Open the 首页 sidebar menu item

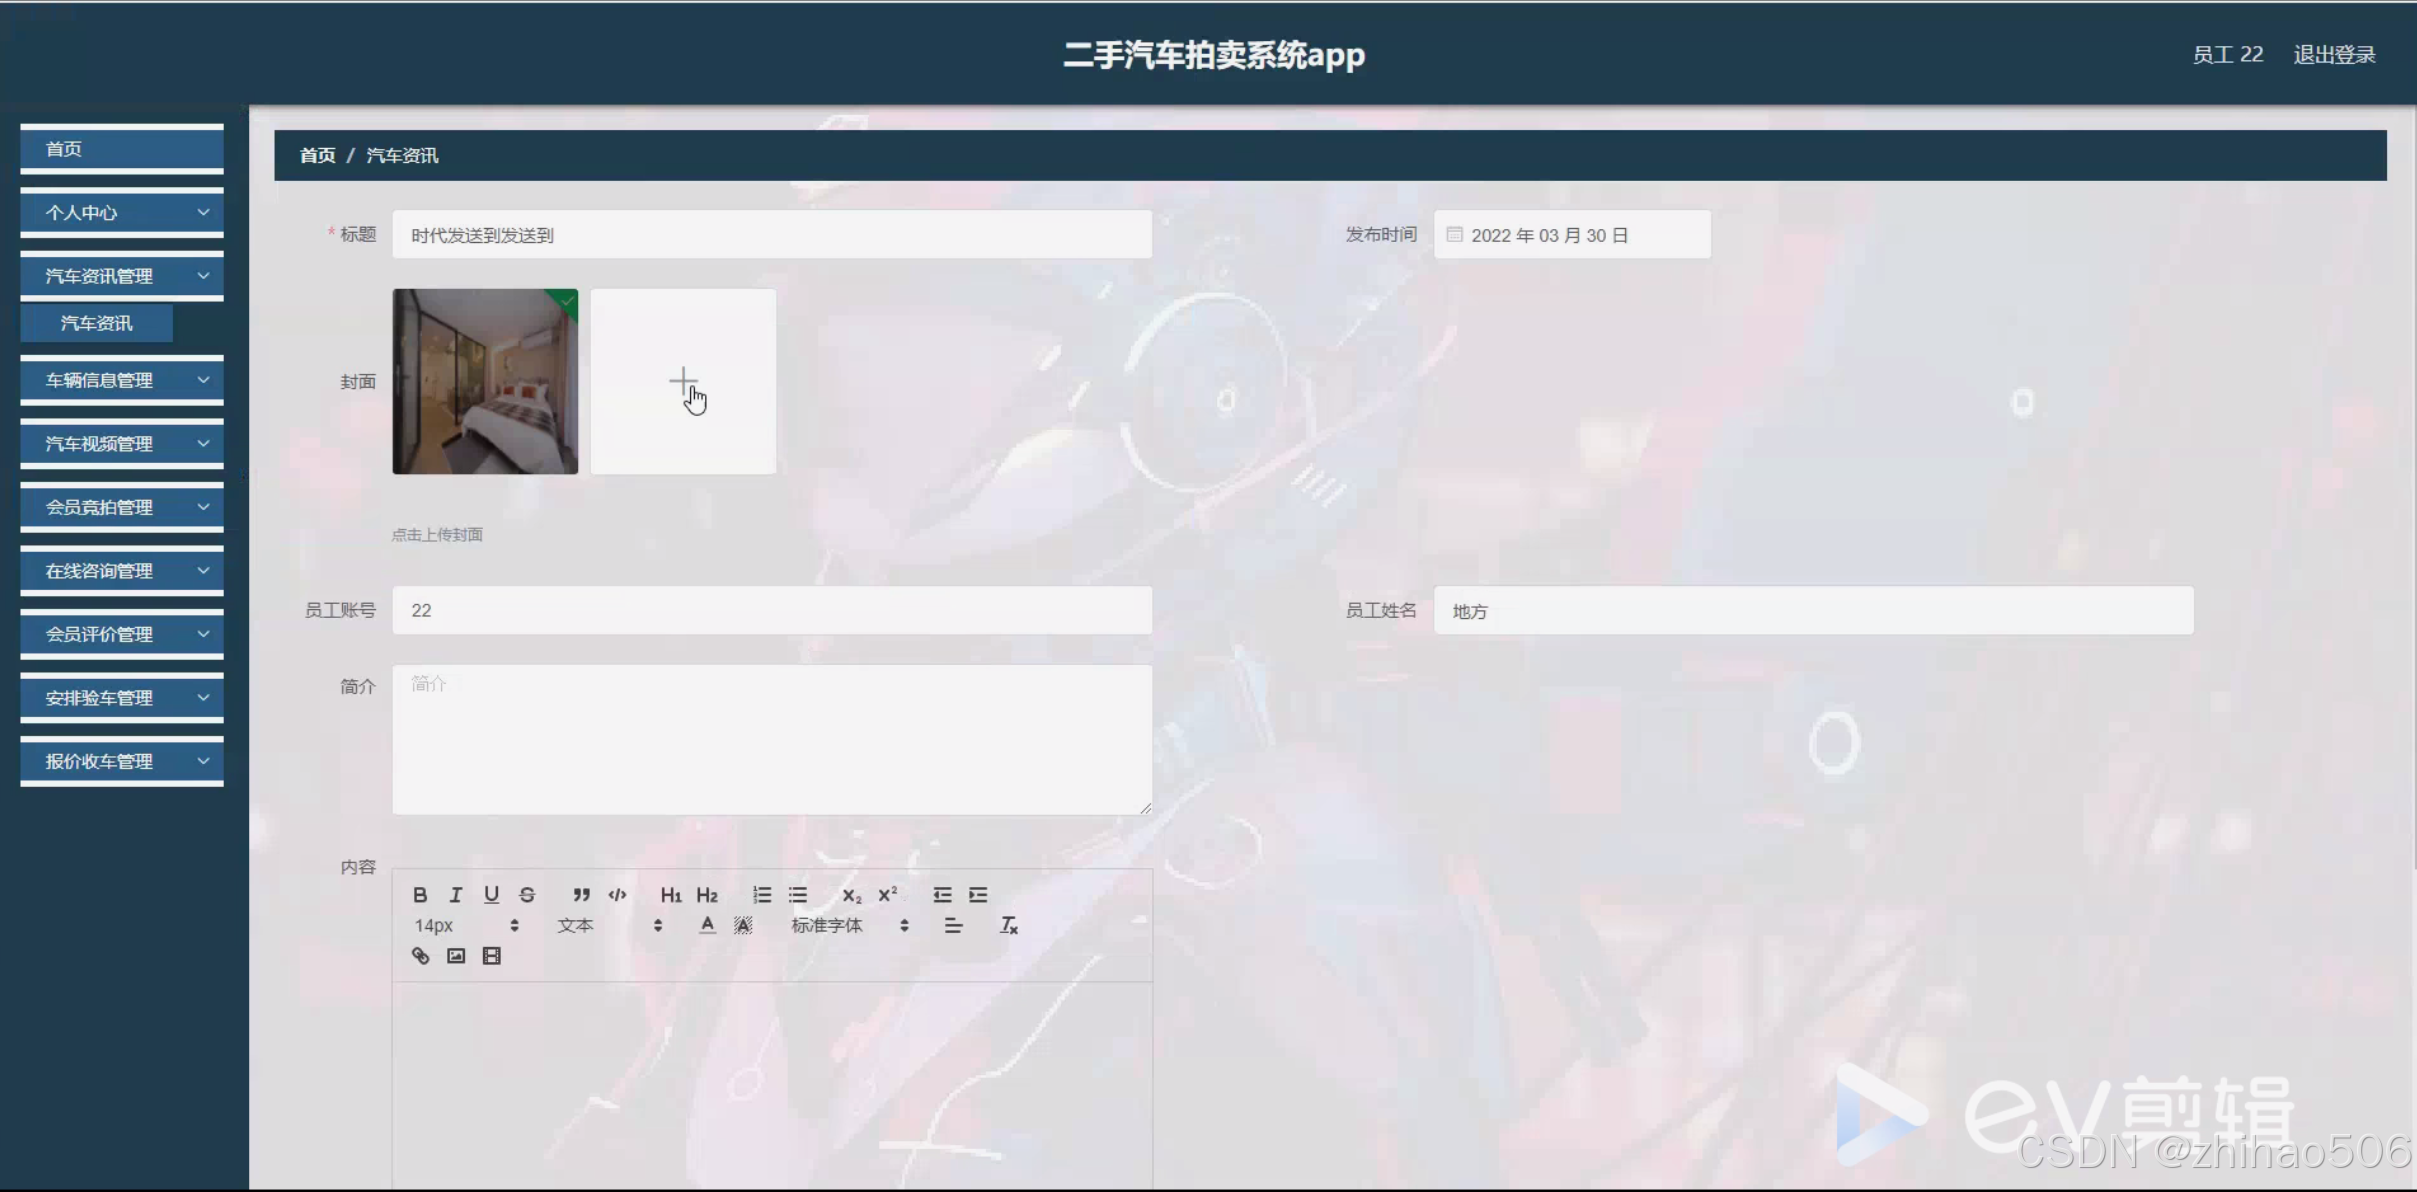(121, 149)
